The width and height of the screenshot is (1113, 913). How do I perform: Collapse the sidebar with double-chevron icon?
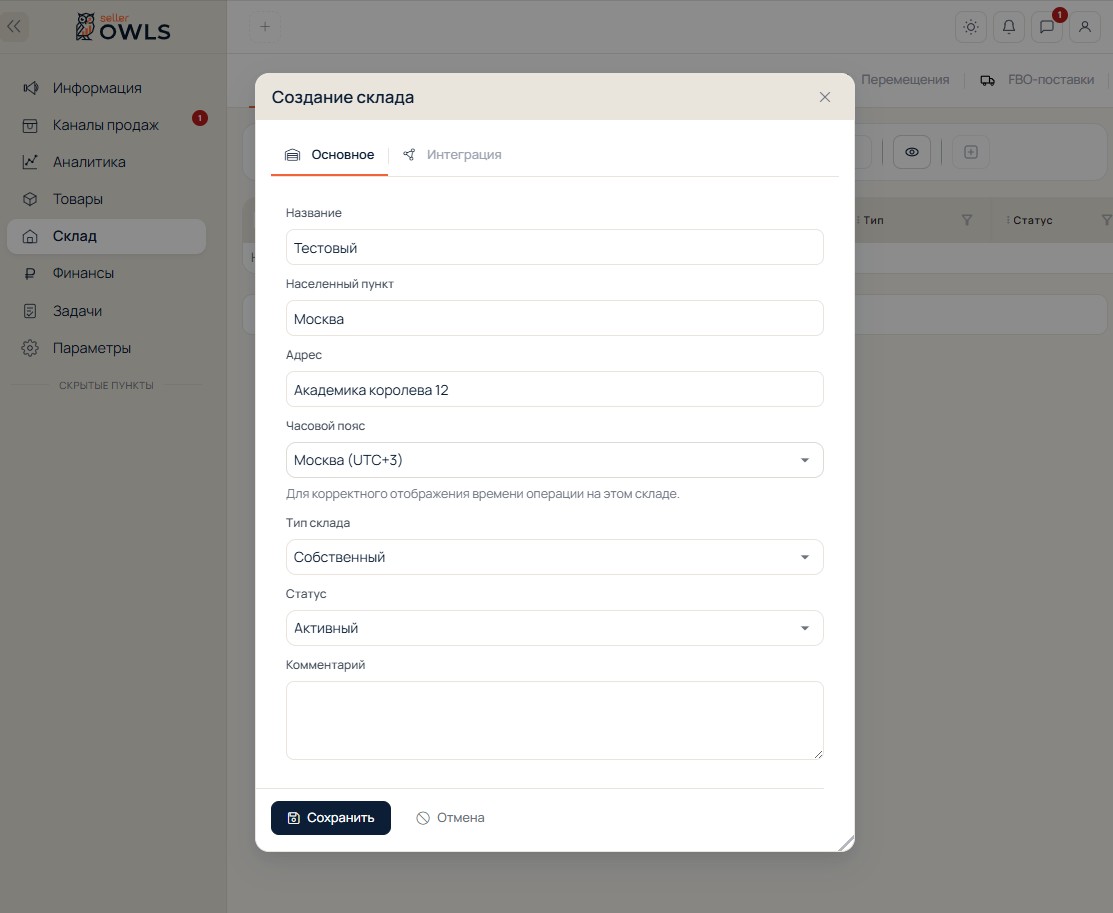14,27
